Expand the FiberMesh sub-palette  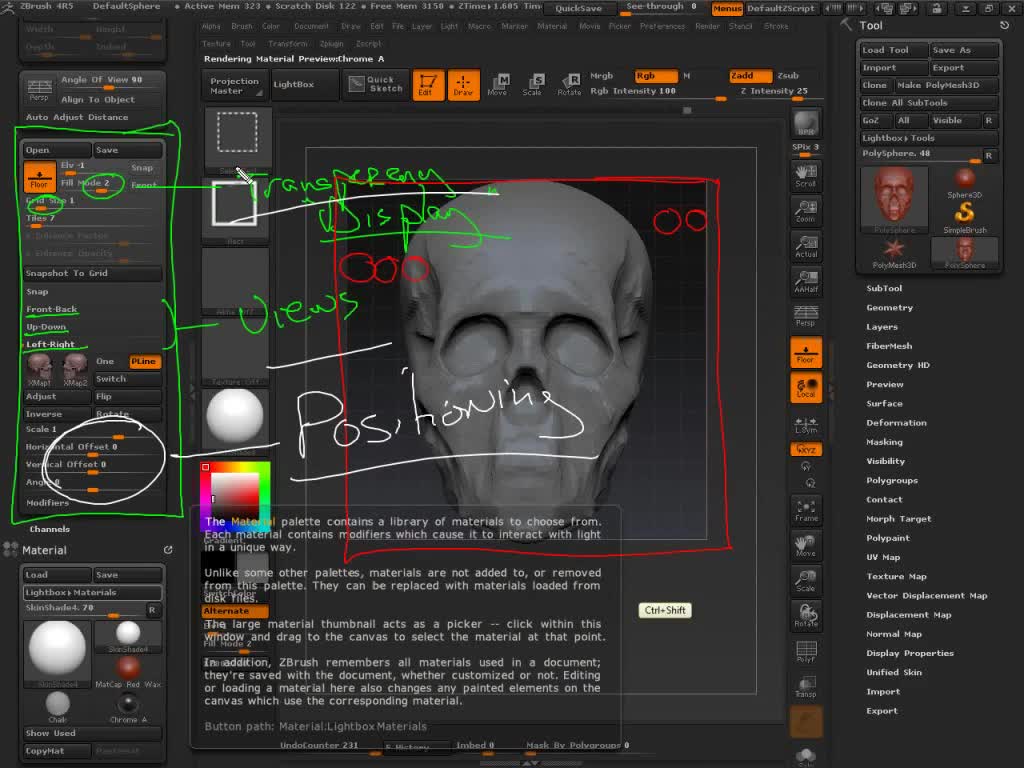pos(889,346)
